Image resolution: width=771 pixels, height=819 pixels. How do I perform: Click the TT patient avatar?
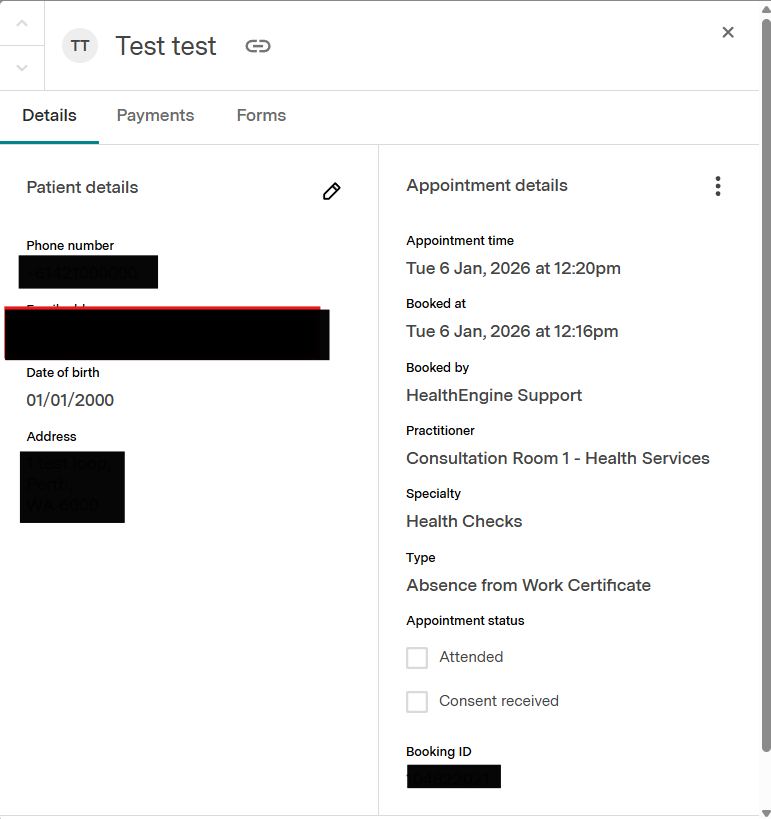coord(80,46)
